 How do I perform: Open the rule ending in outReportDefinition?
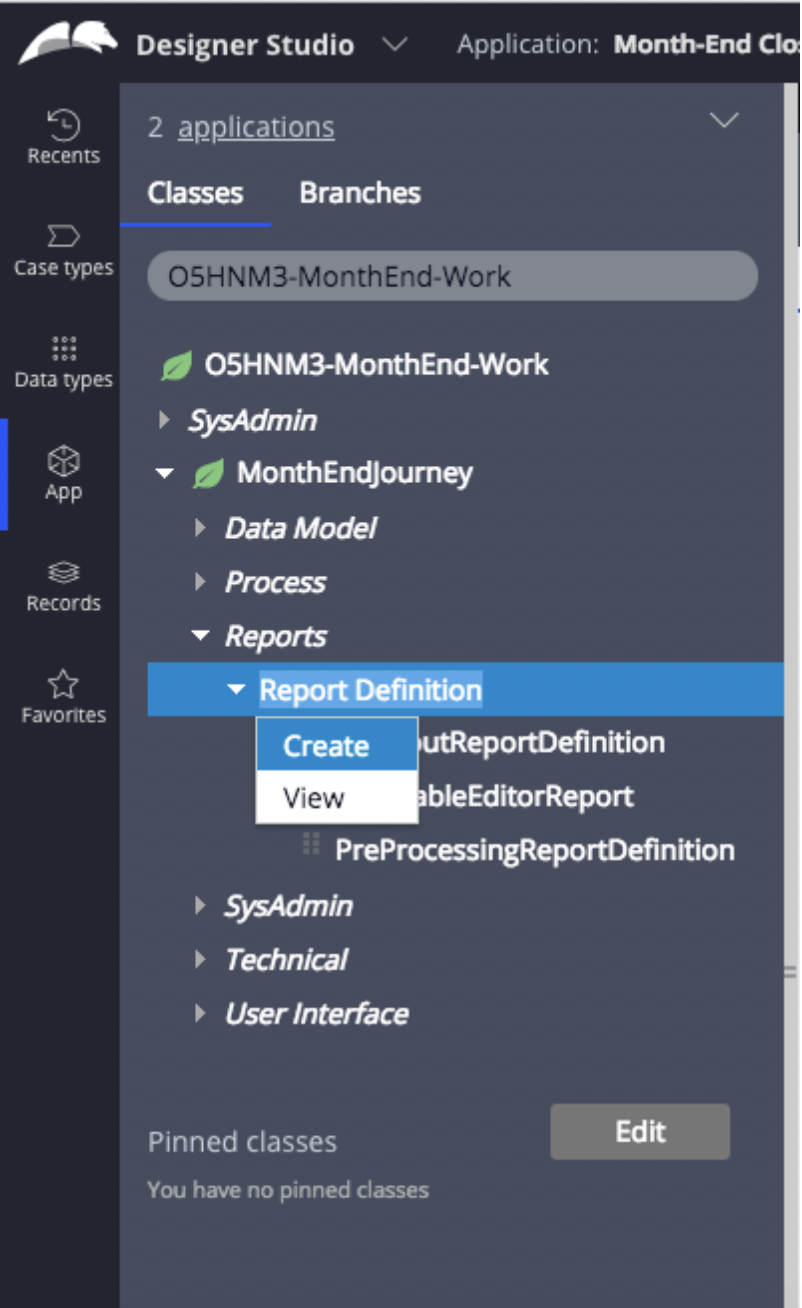pyautogui.click(x=541, y=743)
